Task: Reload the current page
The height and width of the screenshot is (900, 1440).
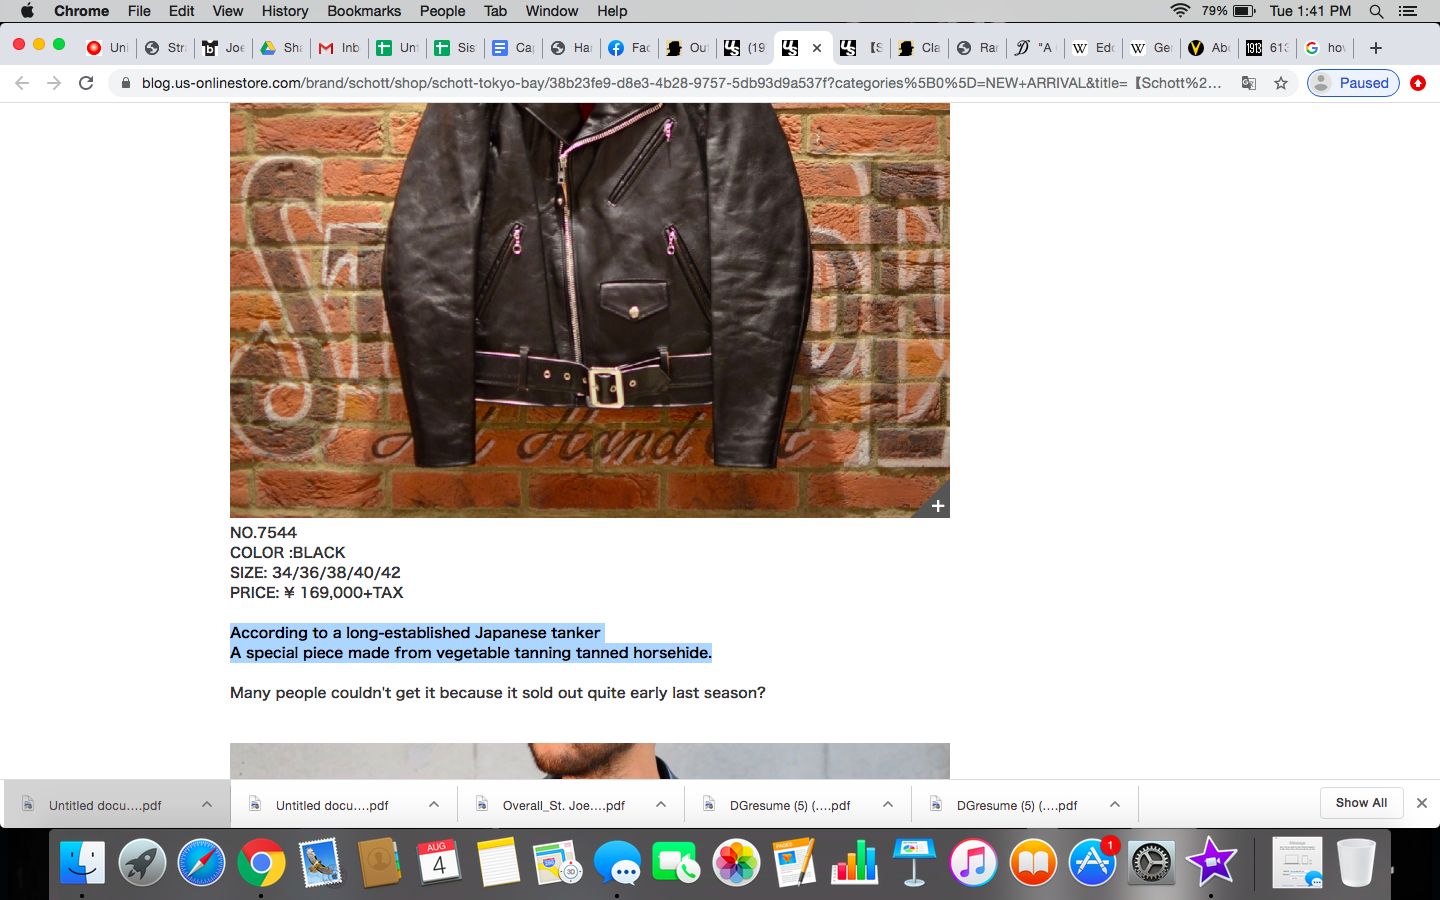Action: point(86,83)
